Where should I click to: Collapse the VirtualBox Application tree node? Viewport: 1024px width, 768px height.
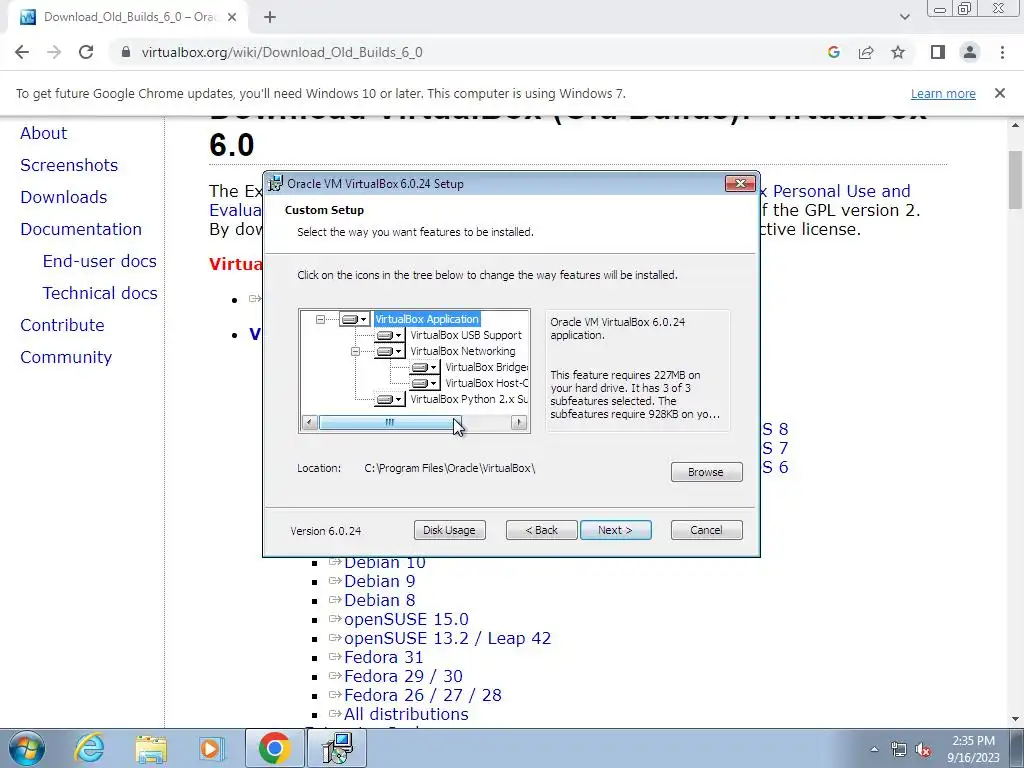pyautogui.click(x=320, y=319)
